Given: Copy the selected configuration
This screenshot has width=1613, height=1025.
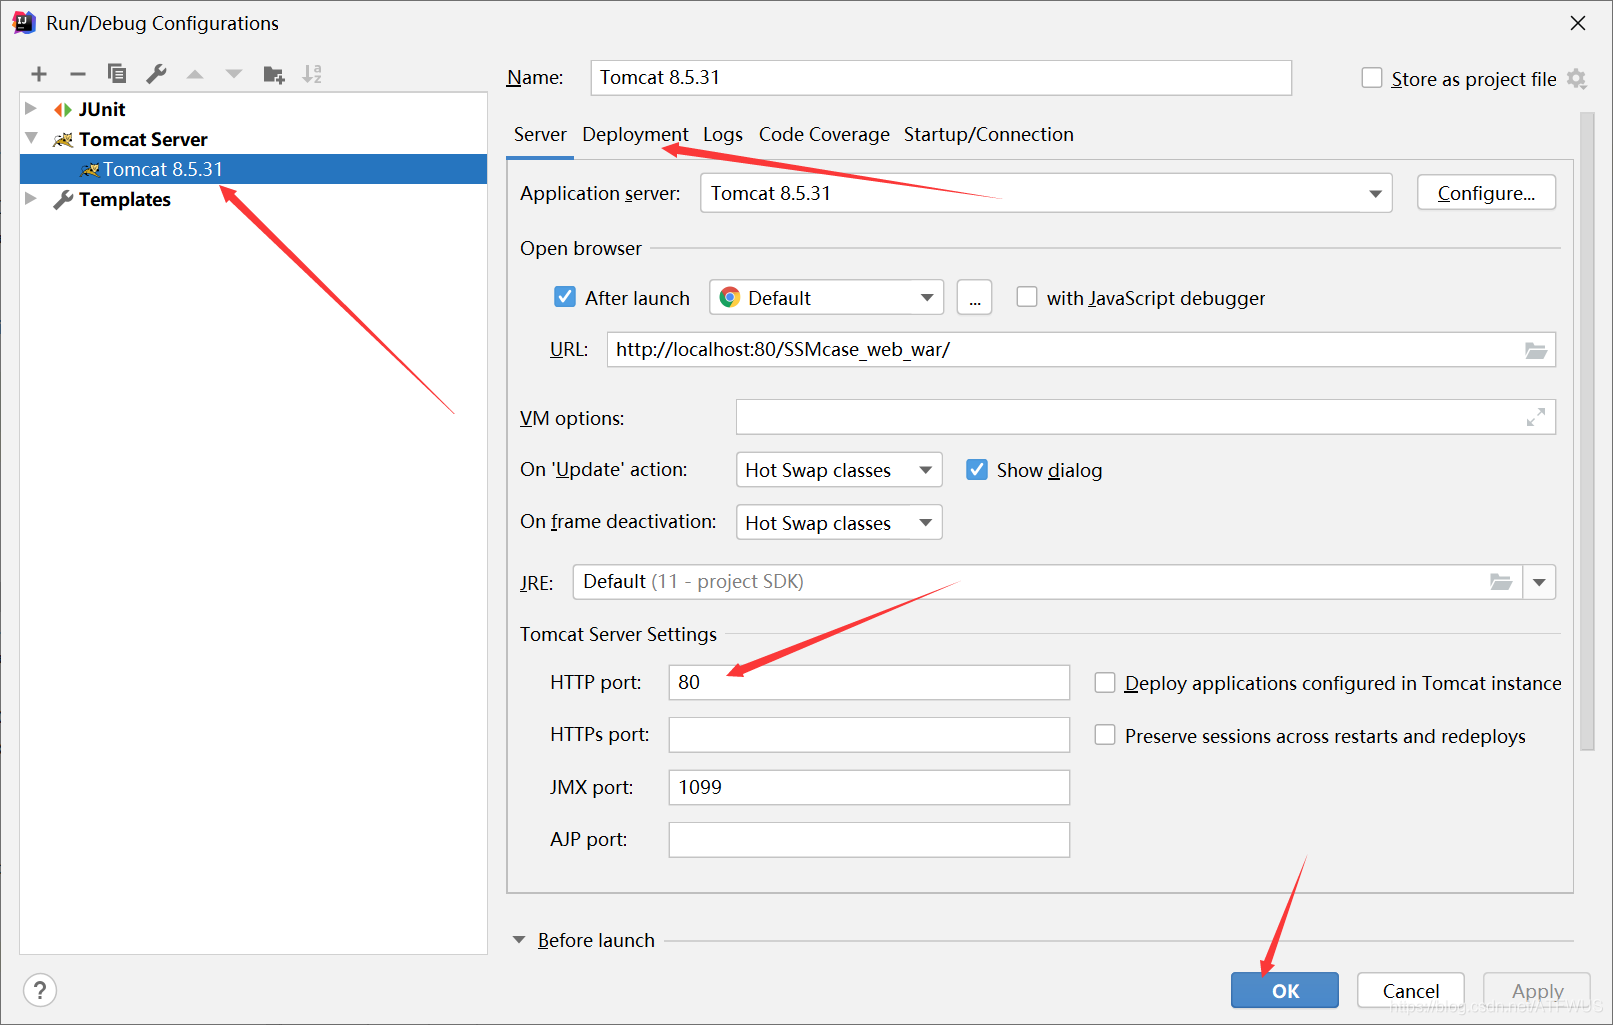Looking at the screenshot, I should coord(117,74).
